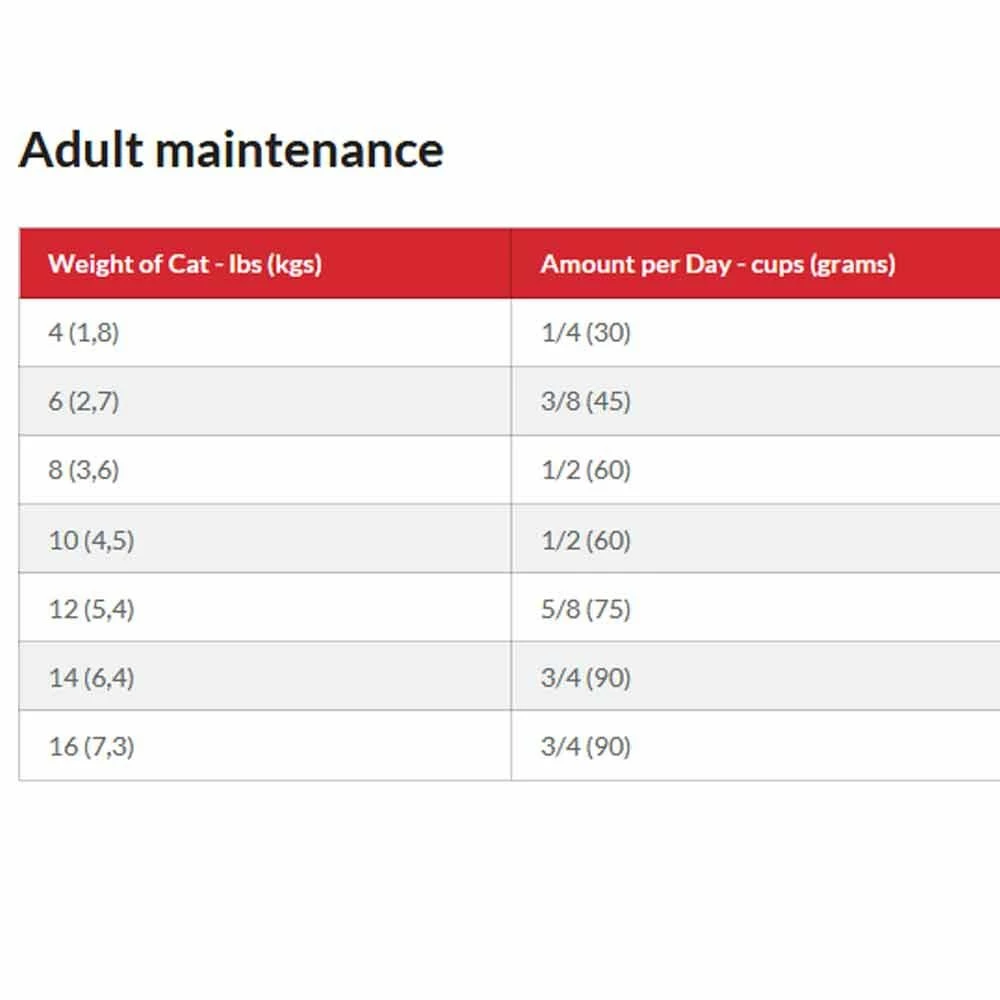The image size is (1000, 1000).
Task: Select the Amount per Day column header
Action: tap(717, 264)
